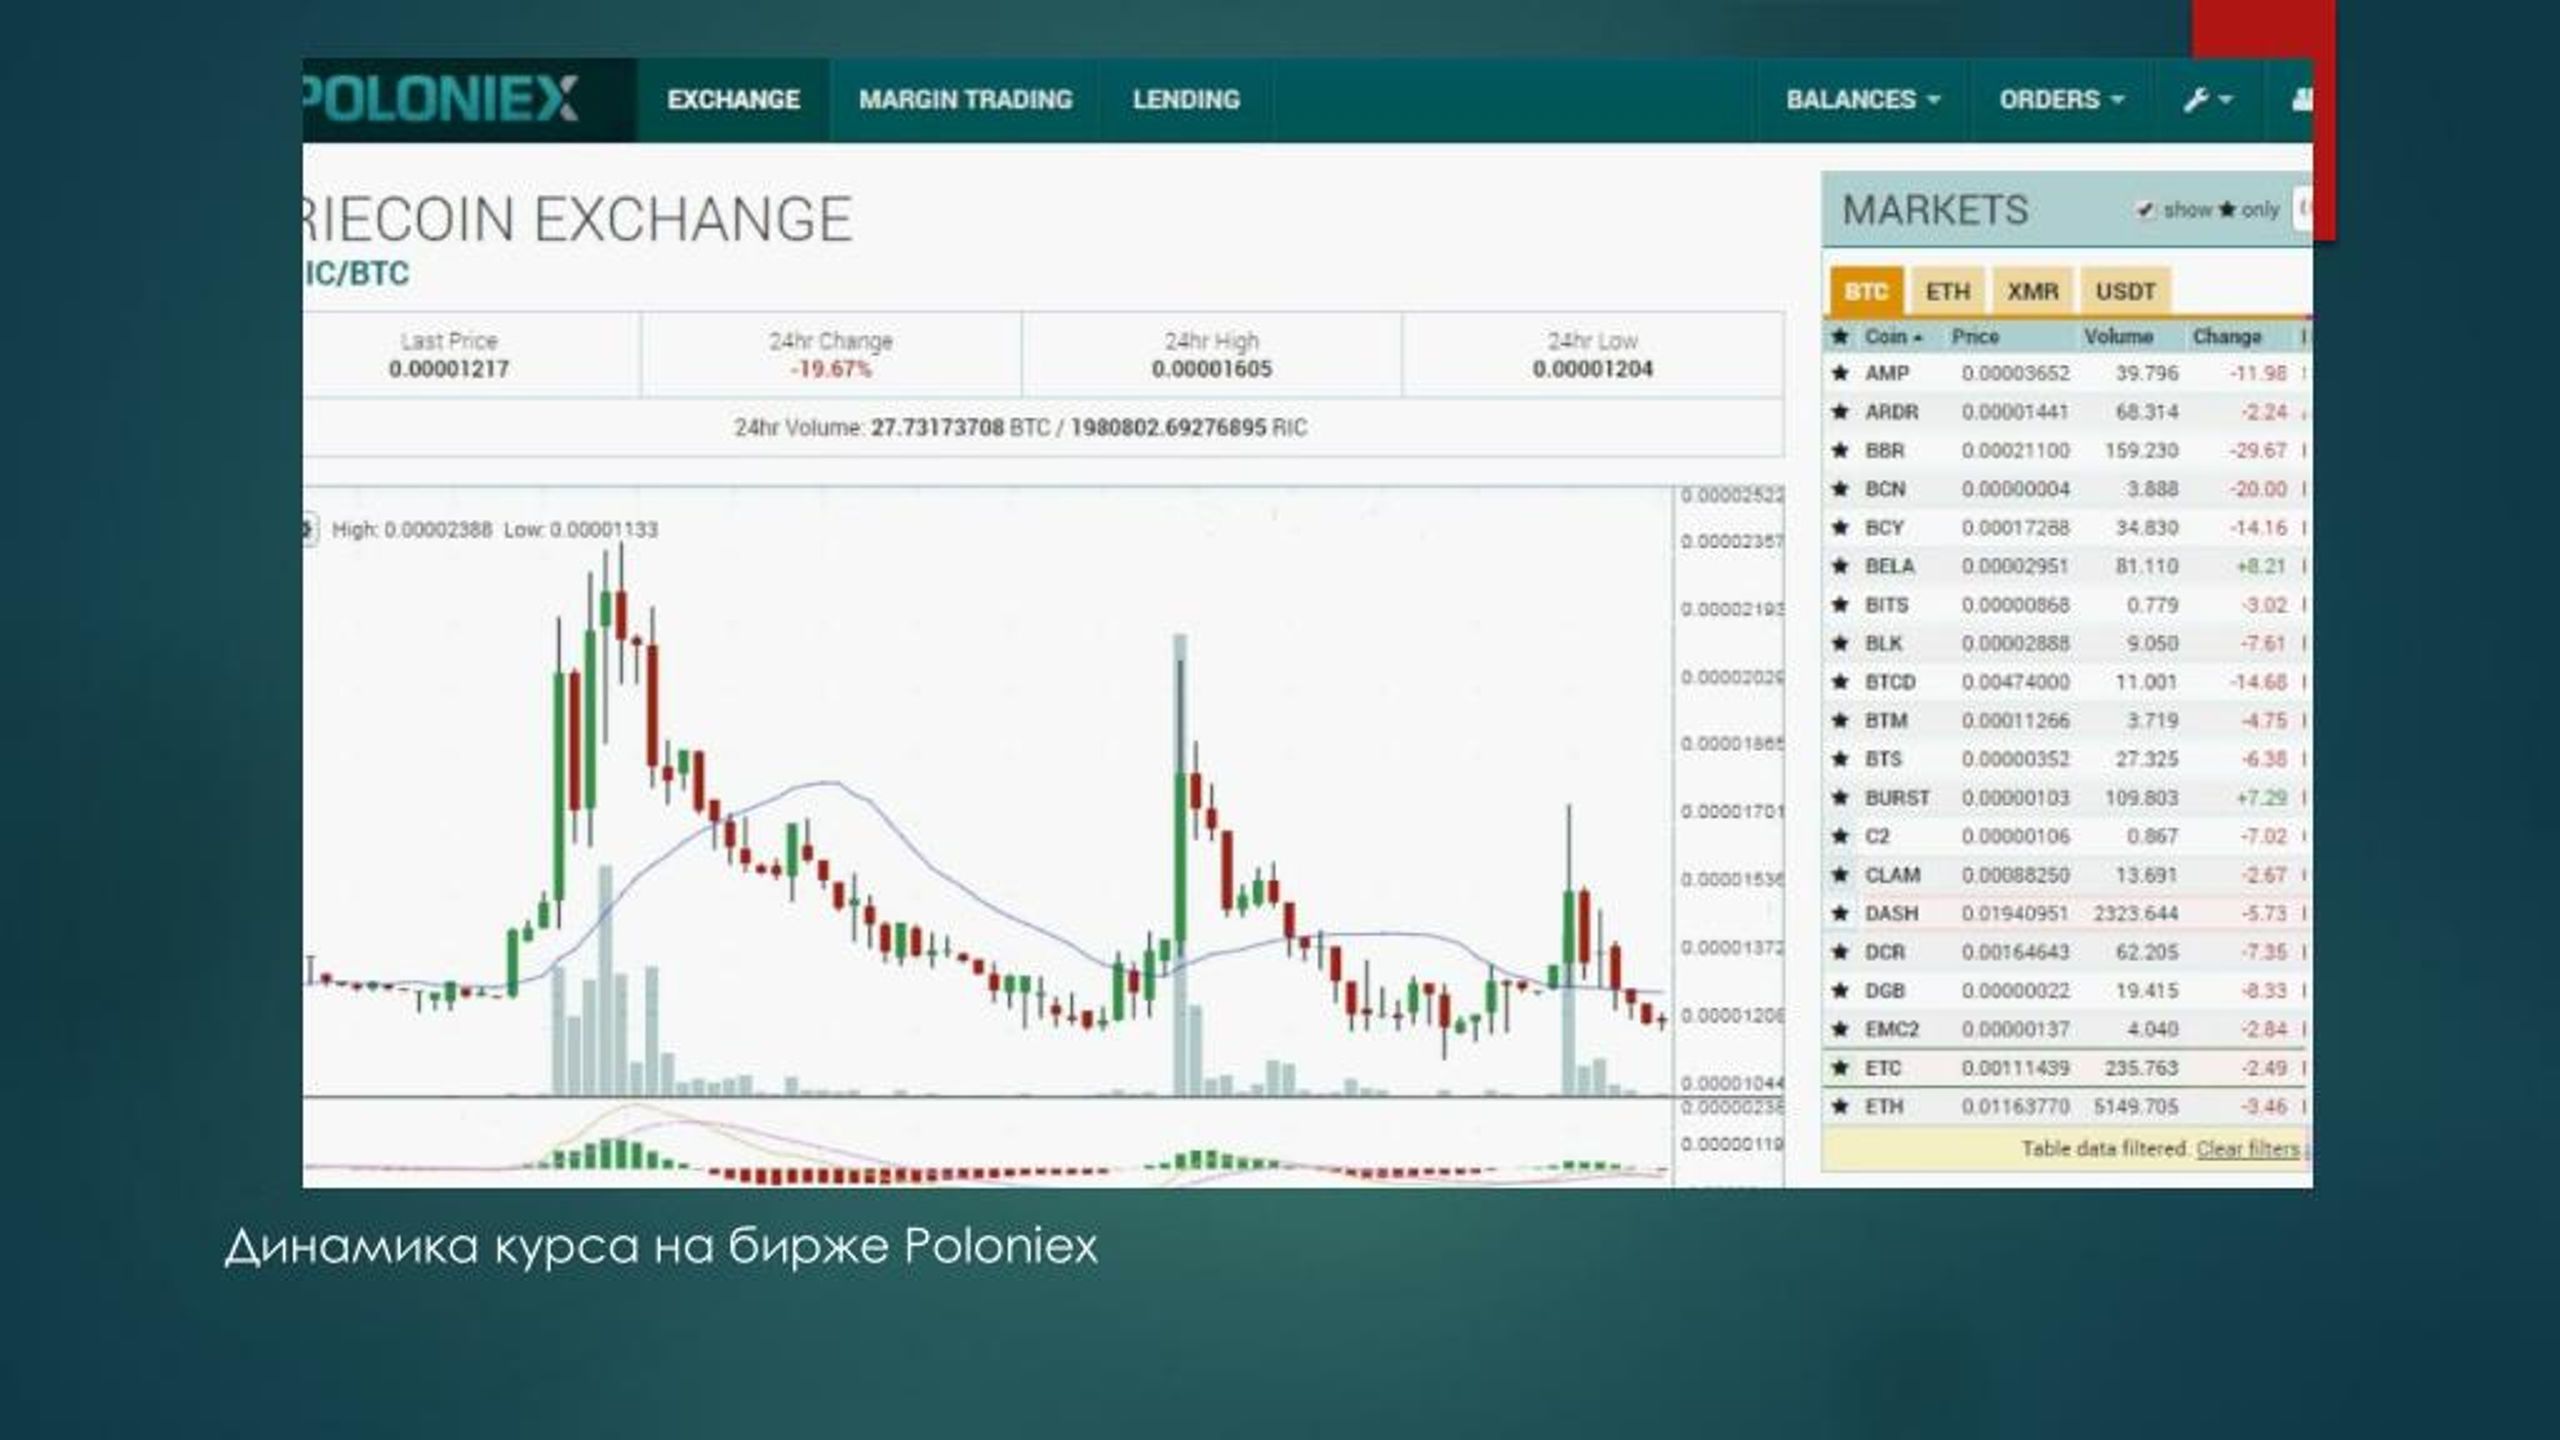Toggle the star for C2

coord(1840,836)
